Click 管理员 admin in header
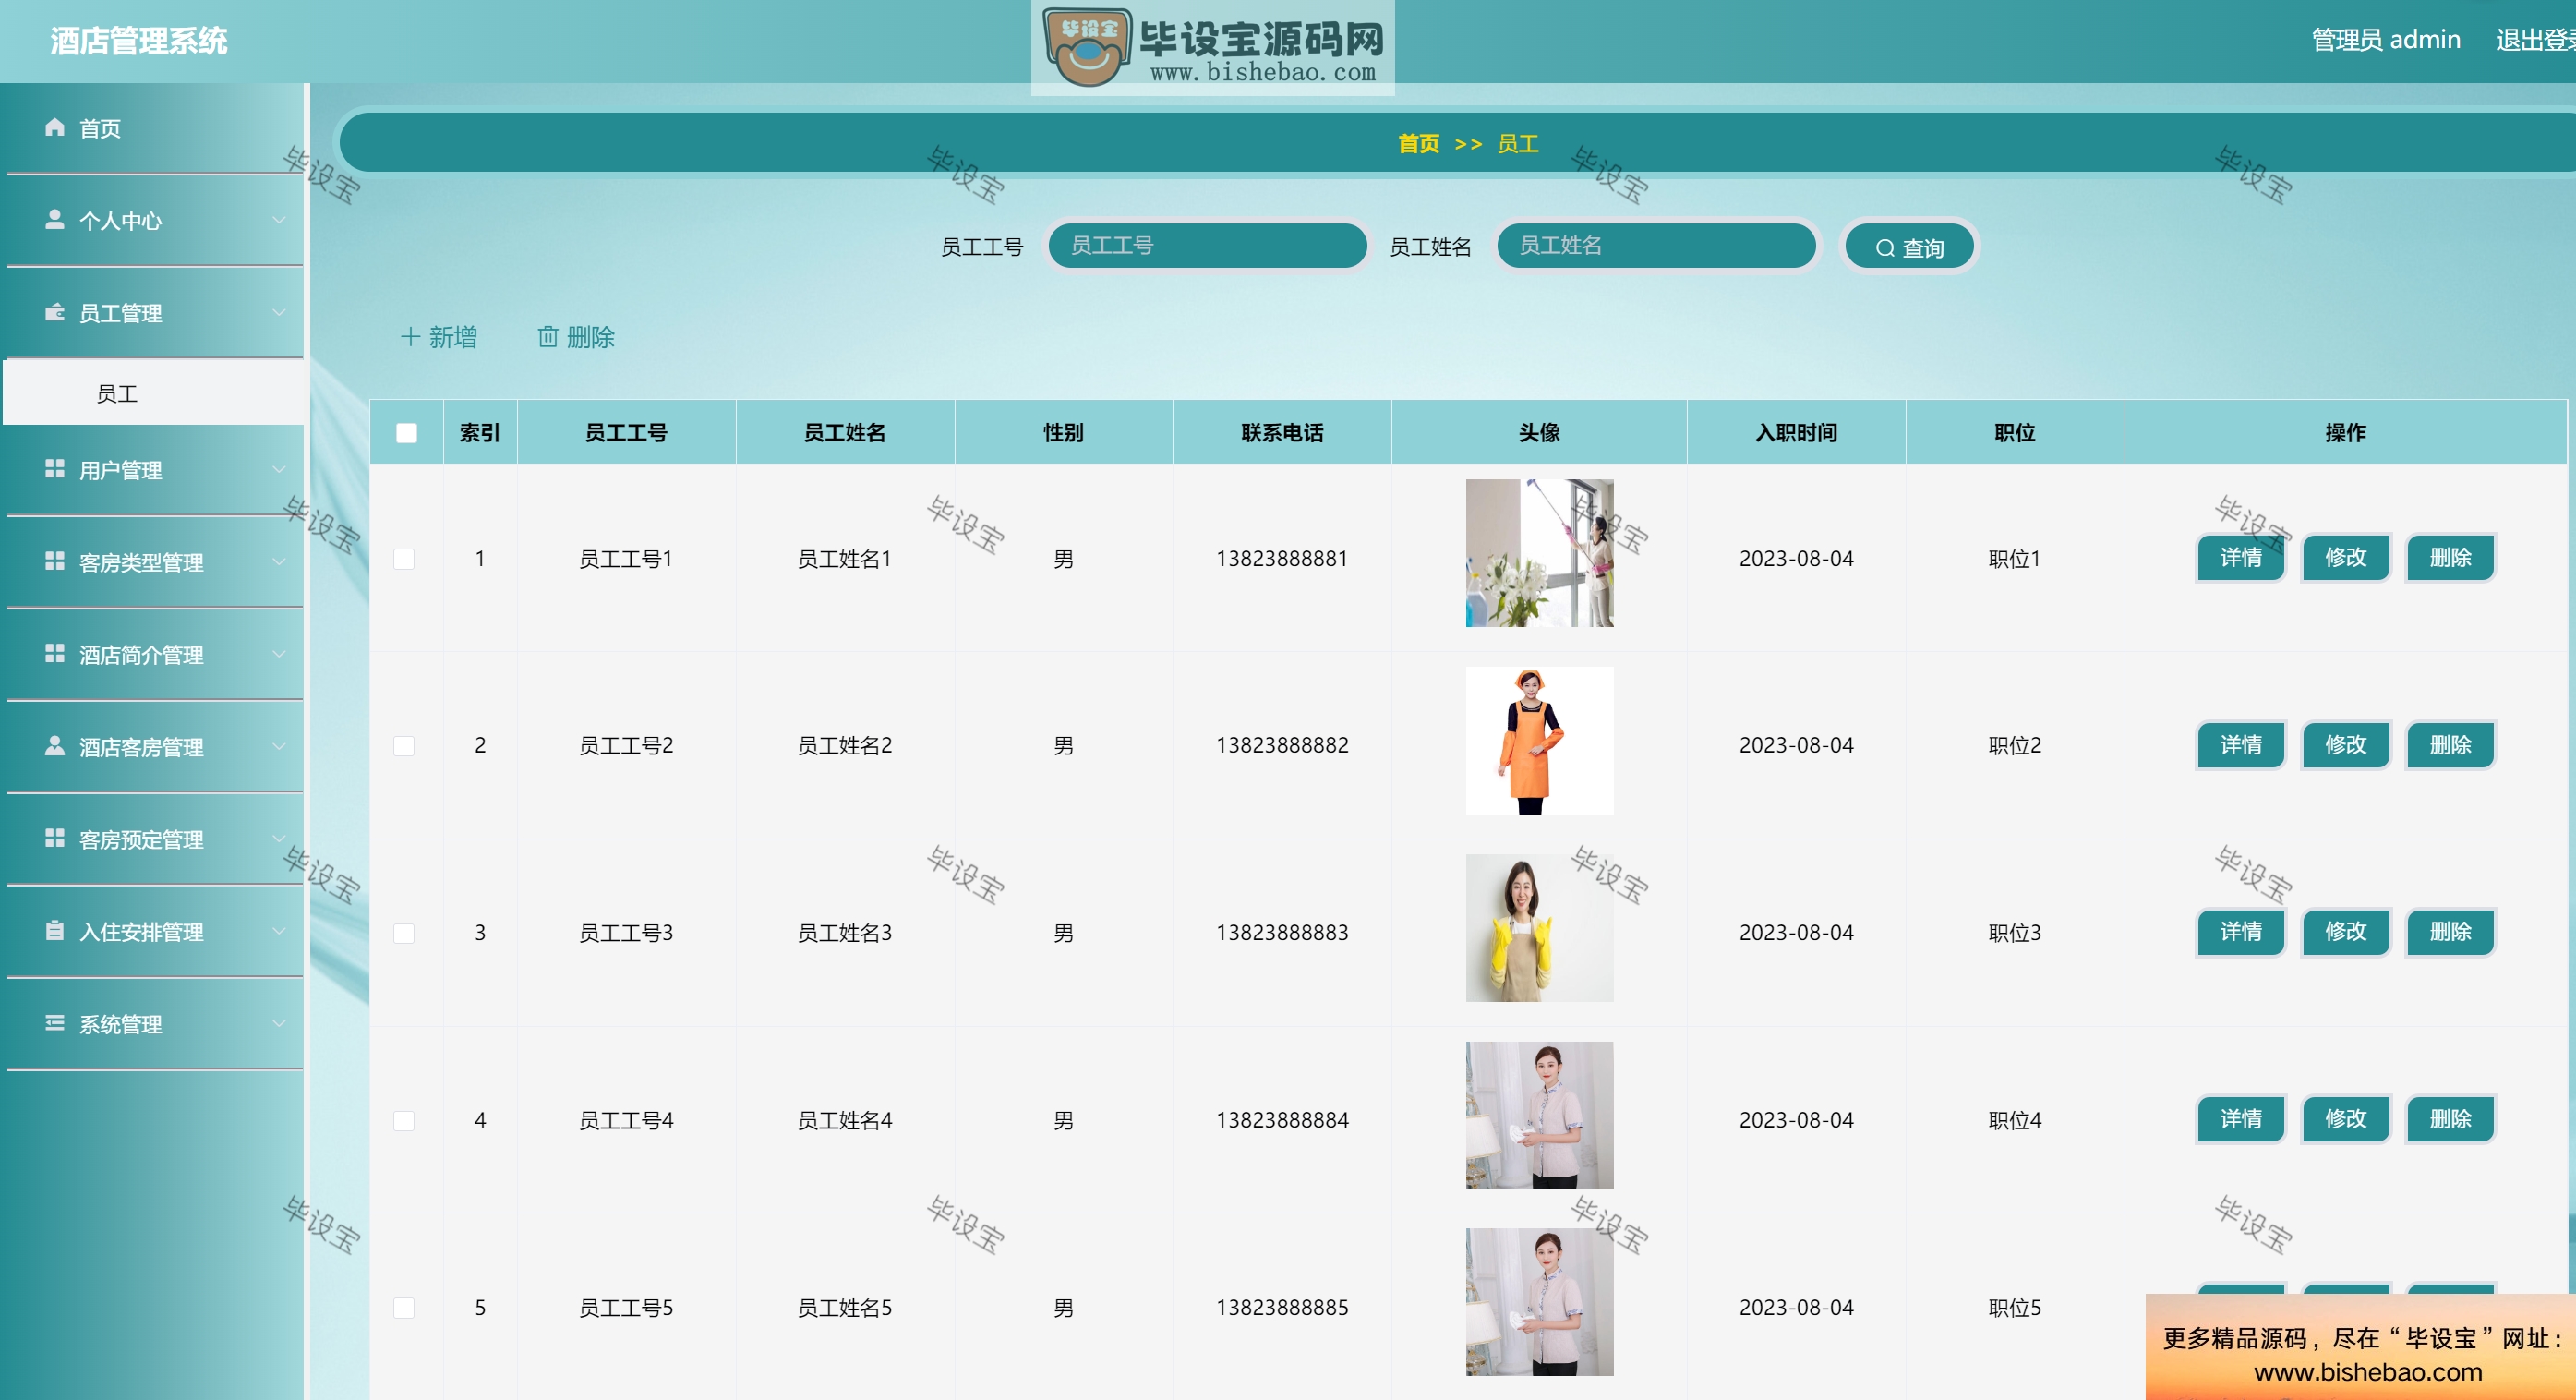 point(2385,39)
